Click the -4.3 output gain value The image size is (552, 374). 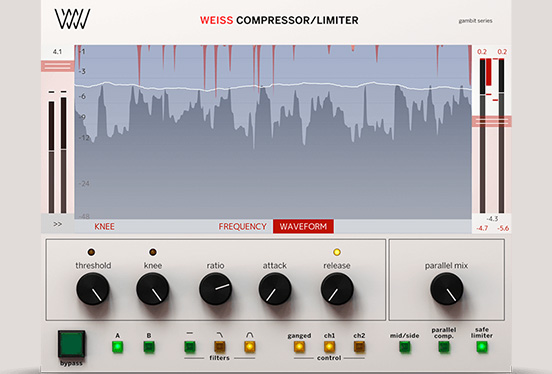pos(492,219)
